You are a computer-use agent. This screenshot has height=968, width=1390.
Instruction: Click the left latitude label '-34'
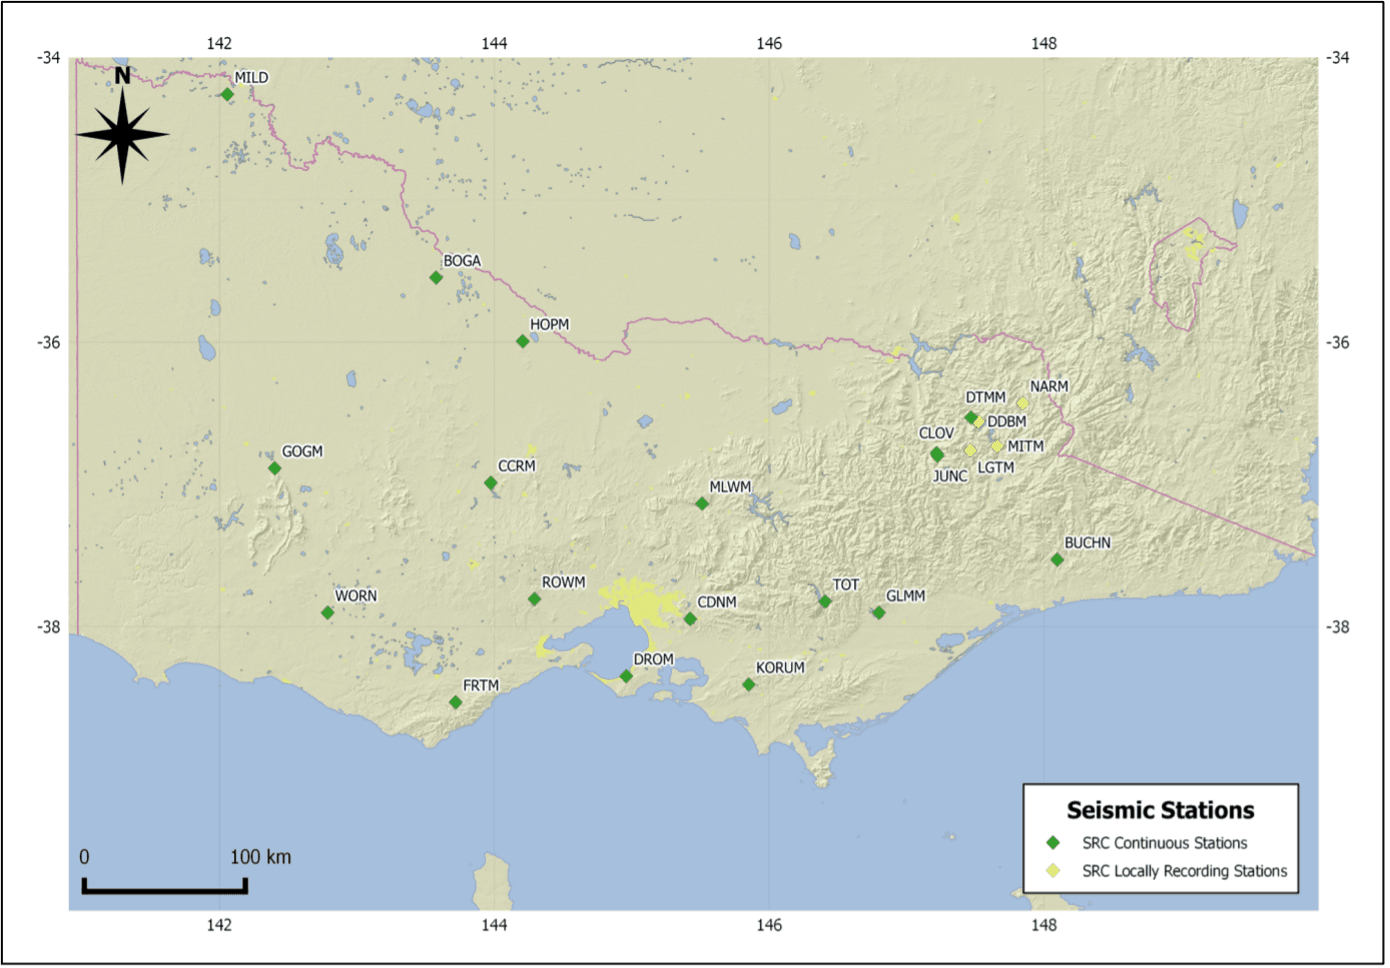point(48,57)
